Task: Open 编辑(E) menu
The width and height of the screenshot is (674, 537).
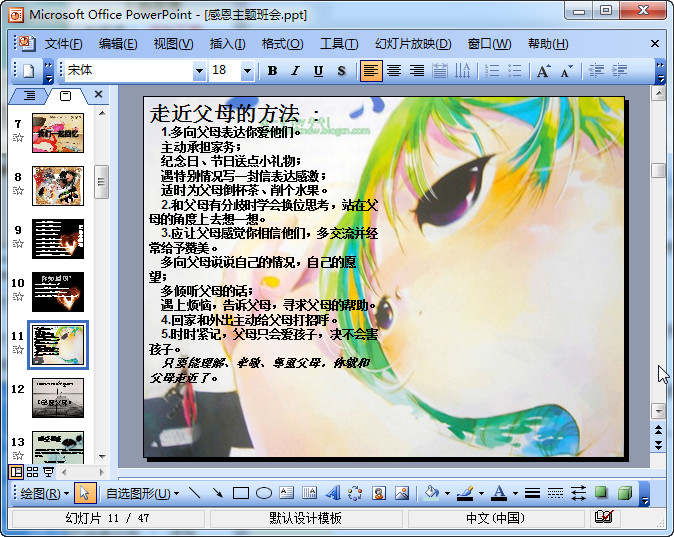Action: click(x=118, y=44)
